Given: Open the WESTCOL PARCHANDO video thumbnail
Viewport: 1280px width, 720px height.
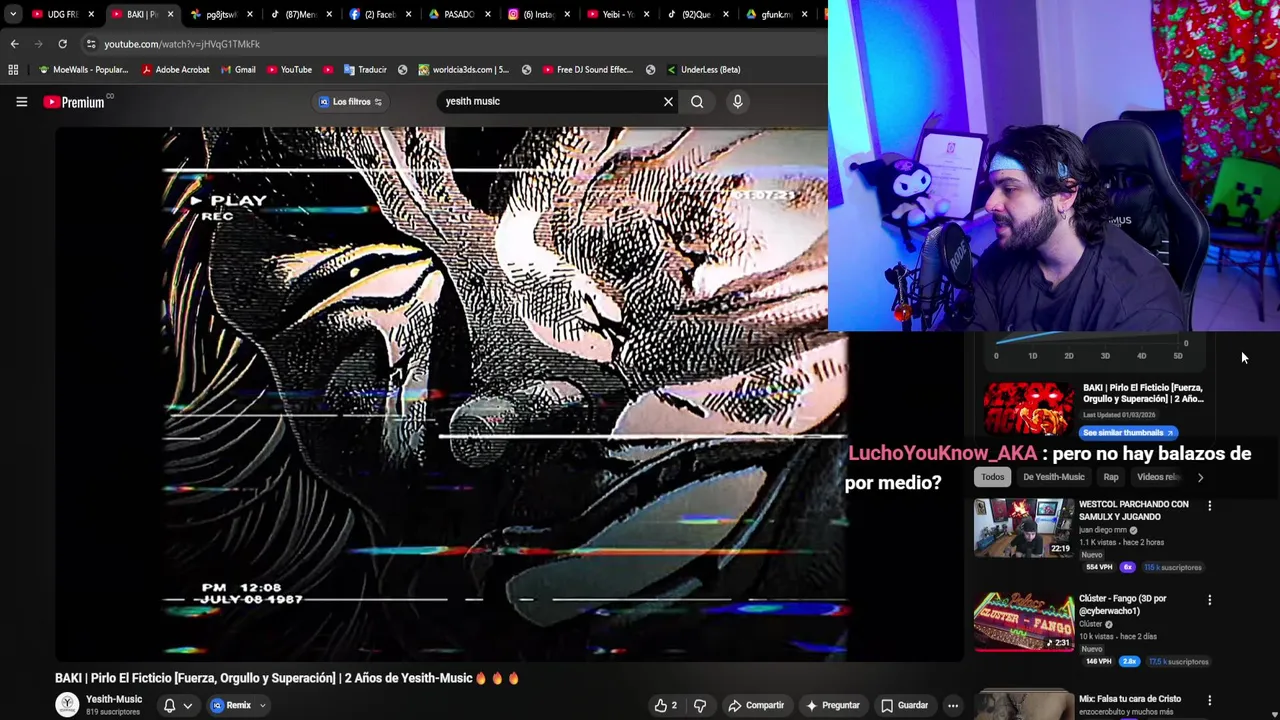Looking at the screenshot, I should pos(1023,528).
